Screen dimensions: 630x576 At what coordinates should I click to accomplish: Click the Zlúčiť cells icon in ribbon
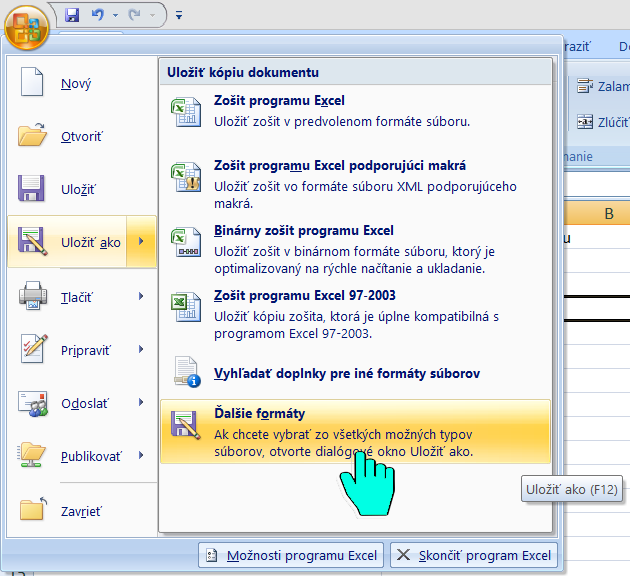[x=585, y=121]
